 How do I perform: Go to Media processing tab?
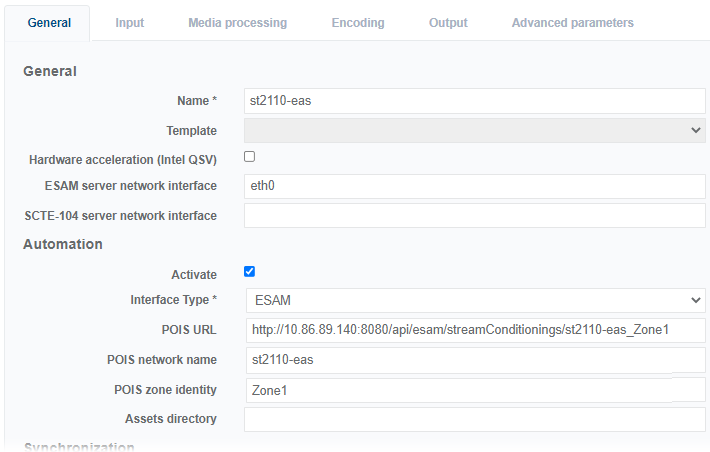[x=237, y=23]
